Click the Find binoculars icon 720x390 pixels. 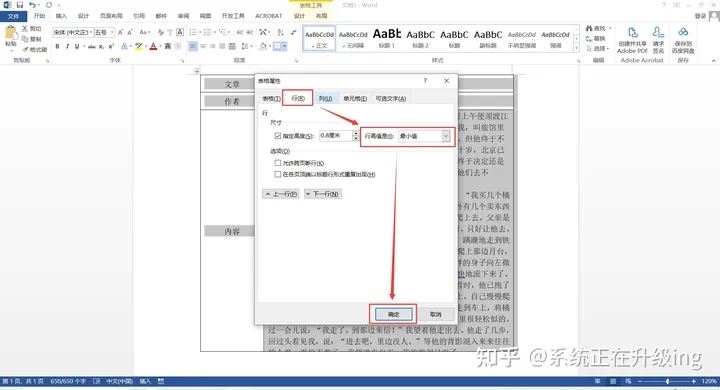[x=589, y=28]
